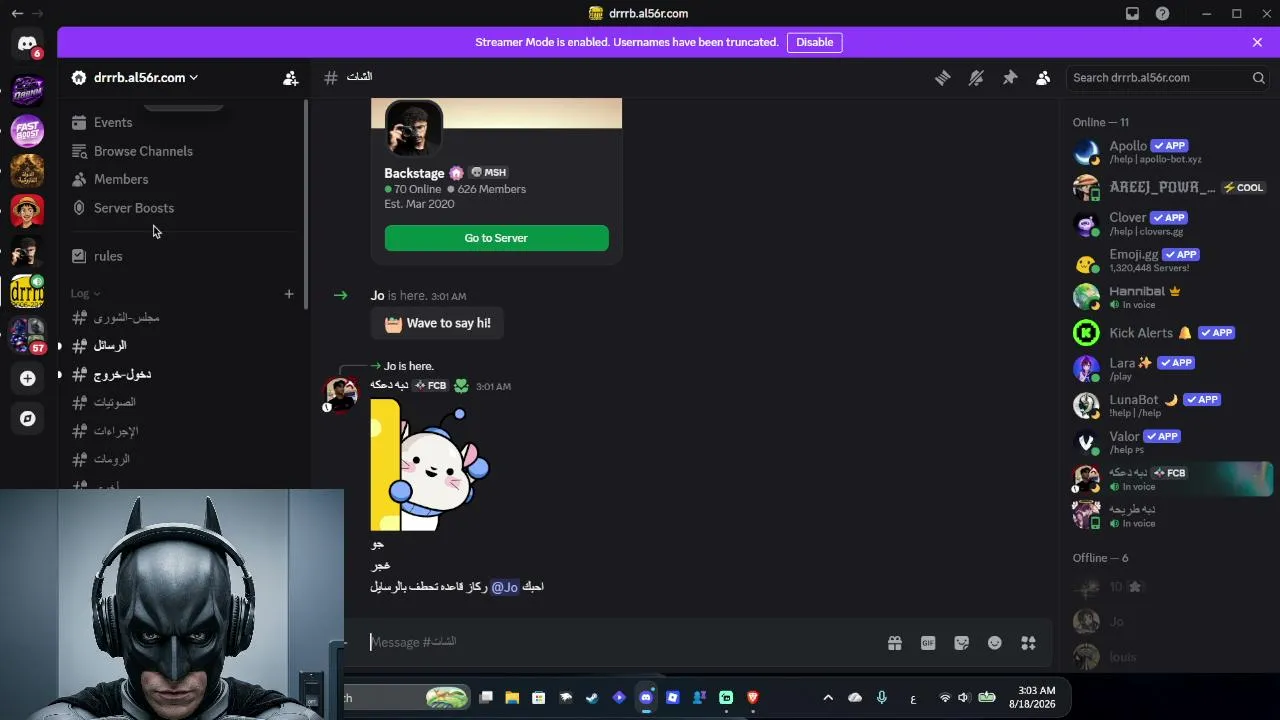This screenshot has width=1280, height=720.
Task: Open the sticker picker
Action: 961,643
